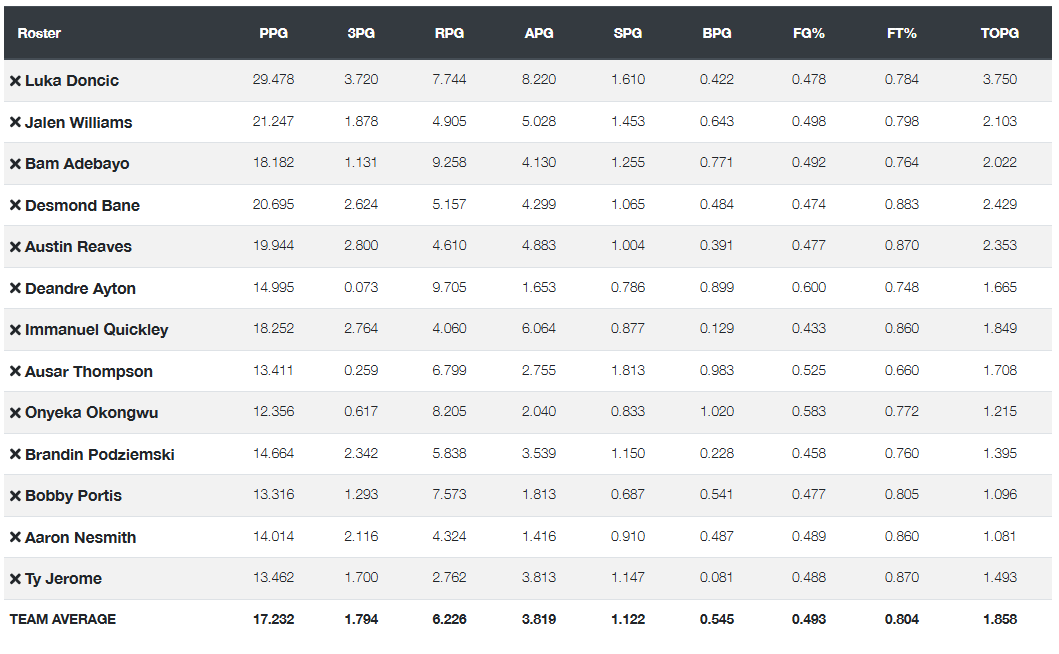Remove Immanuel Quickley using the X icon
This screenshot has height=654, width=1059.
[15, 330]
